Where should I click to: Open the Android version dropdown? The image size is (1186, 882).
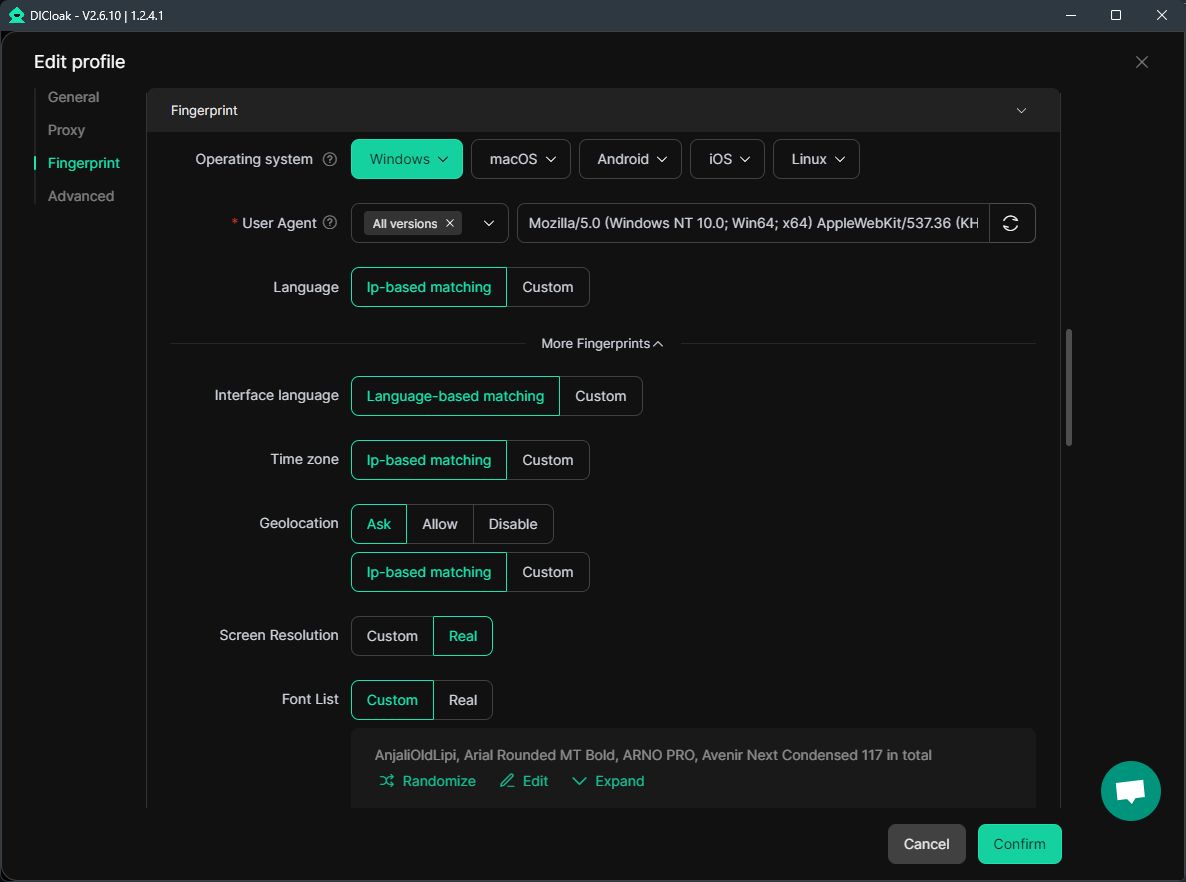click(x=630, y=159)
